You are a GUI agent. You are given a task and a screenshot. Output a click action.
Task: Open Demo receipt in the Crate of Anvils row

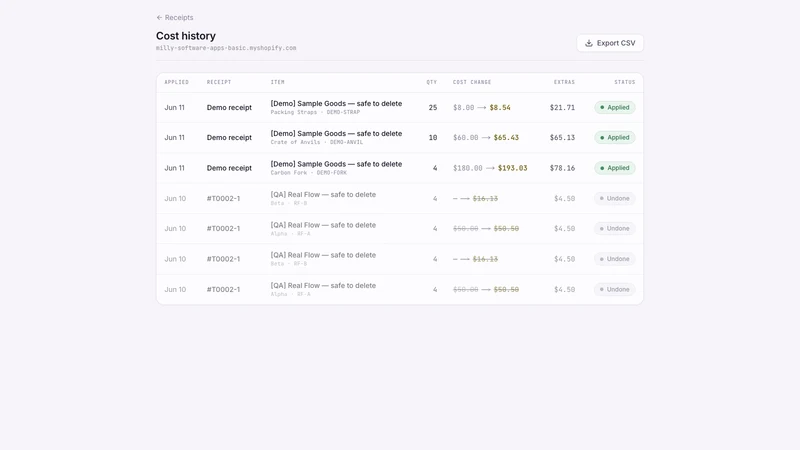[229, 138]
